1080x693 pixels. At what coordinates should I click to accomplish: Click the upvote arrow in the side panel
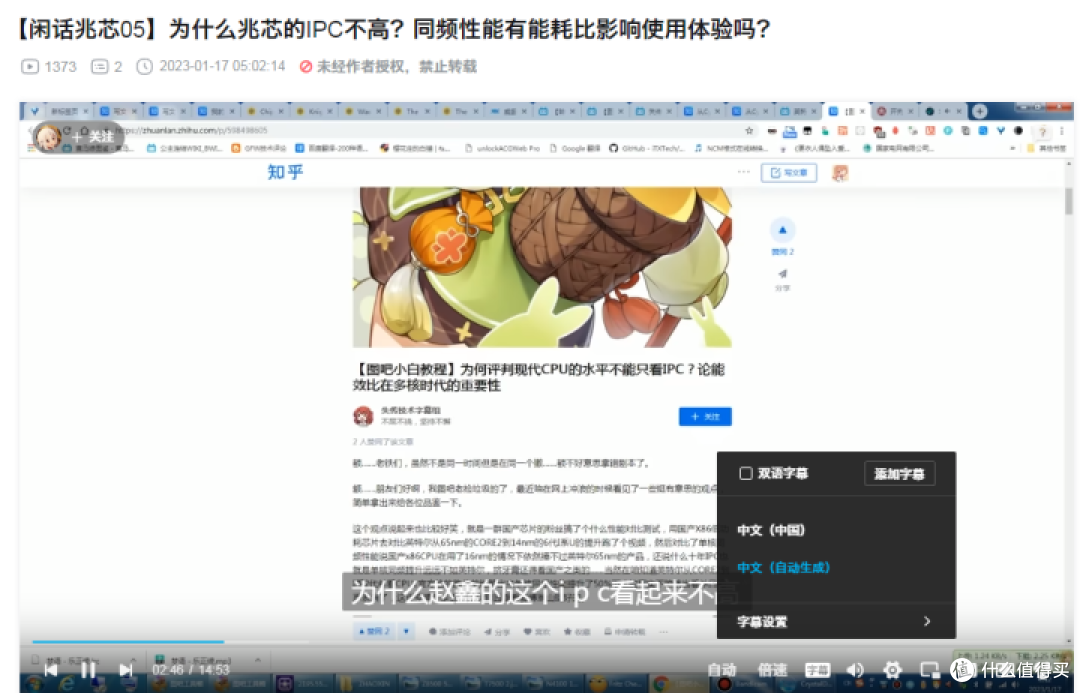782,230
